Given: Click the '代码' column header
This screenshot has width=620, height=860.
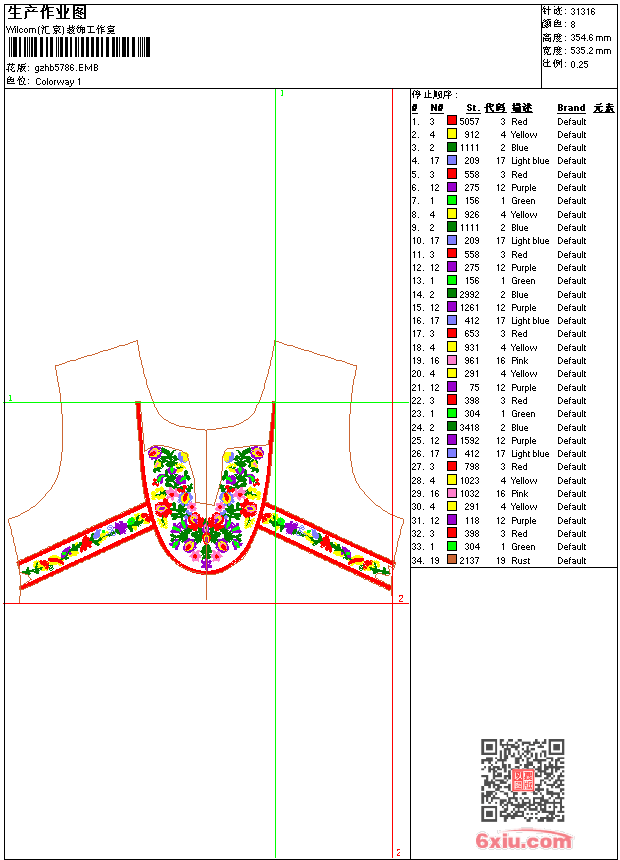Looking at the screenshot, I should 495,108.
